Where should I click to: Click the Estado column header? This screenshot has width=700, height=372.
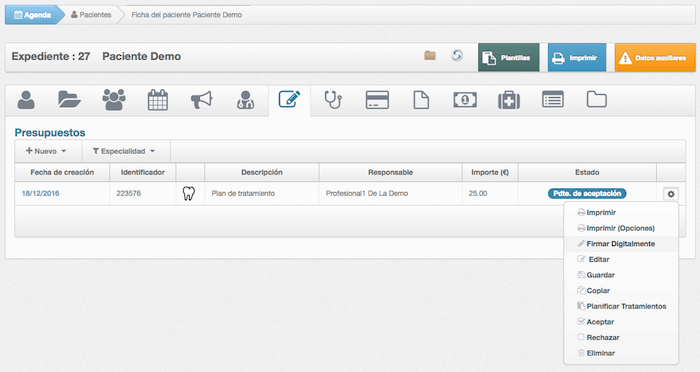point(587,172)
